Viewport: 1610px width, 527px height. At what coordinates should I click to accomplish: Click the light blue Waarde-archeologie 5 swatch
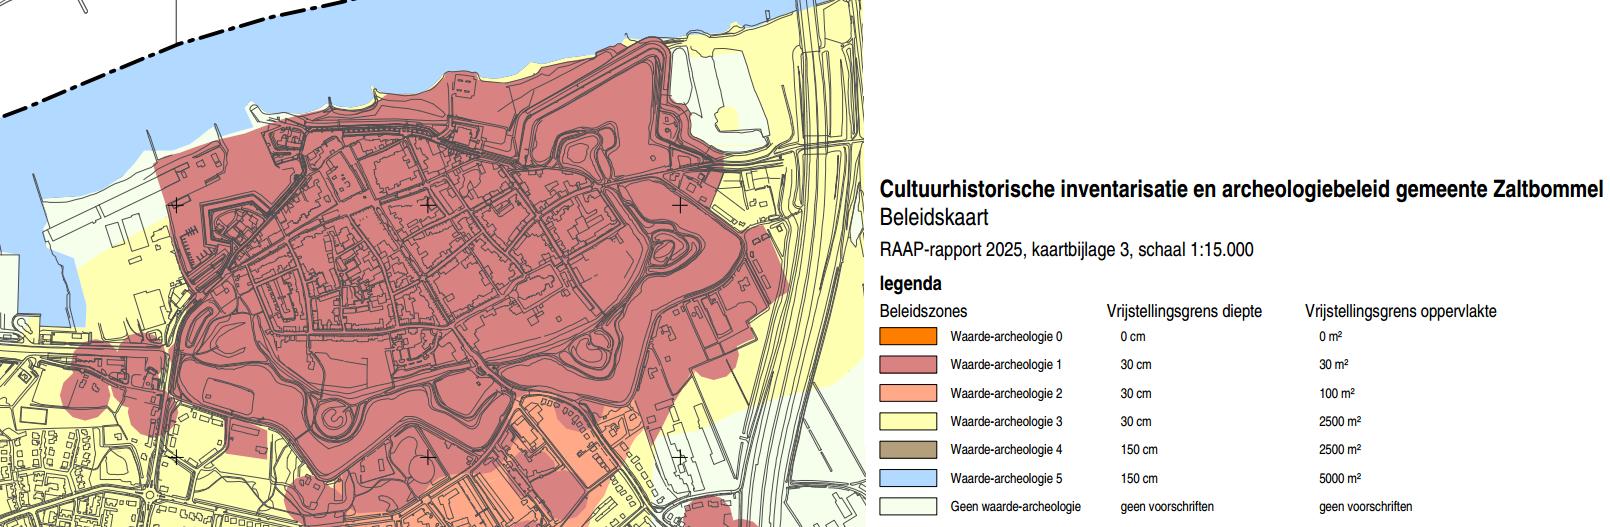point(908,478)
